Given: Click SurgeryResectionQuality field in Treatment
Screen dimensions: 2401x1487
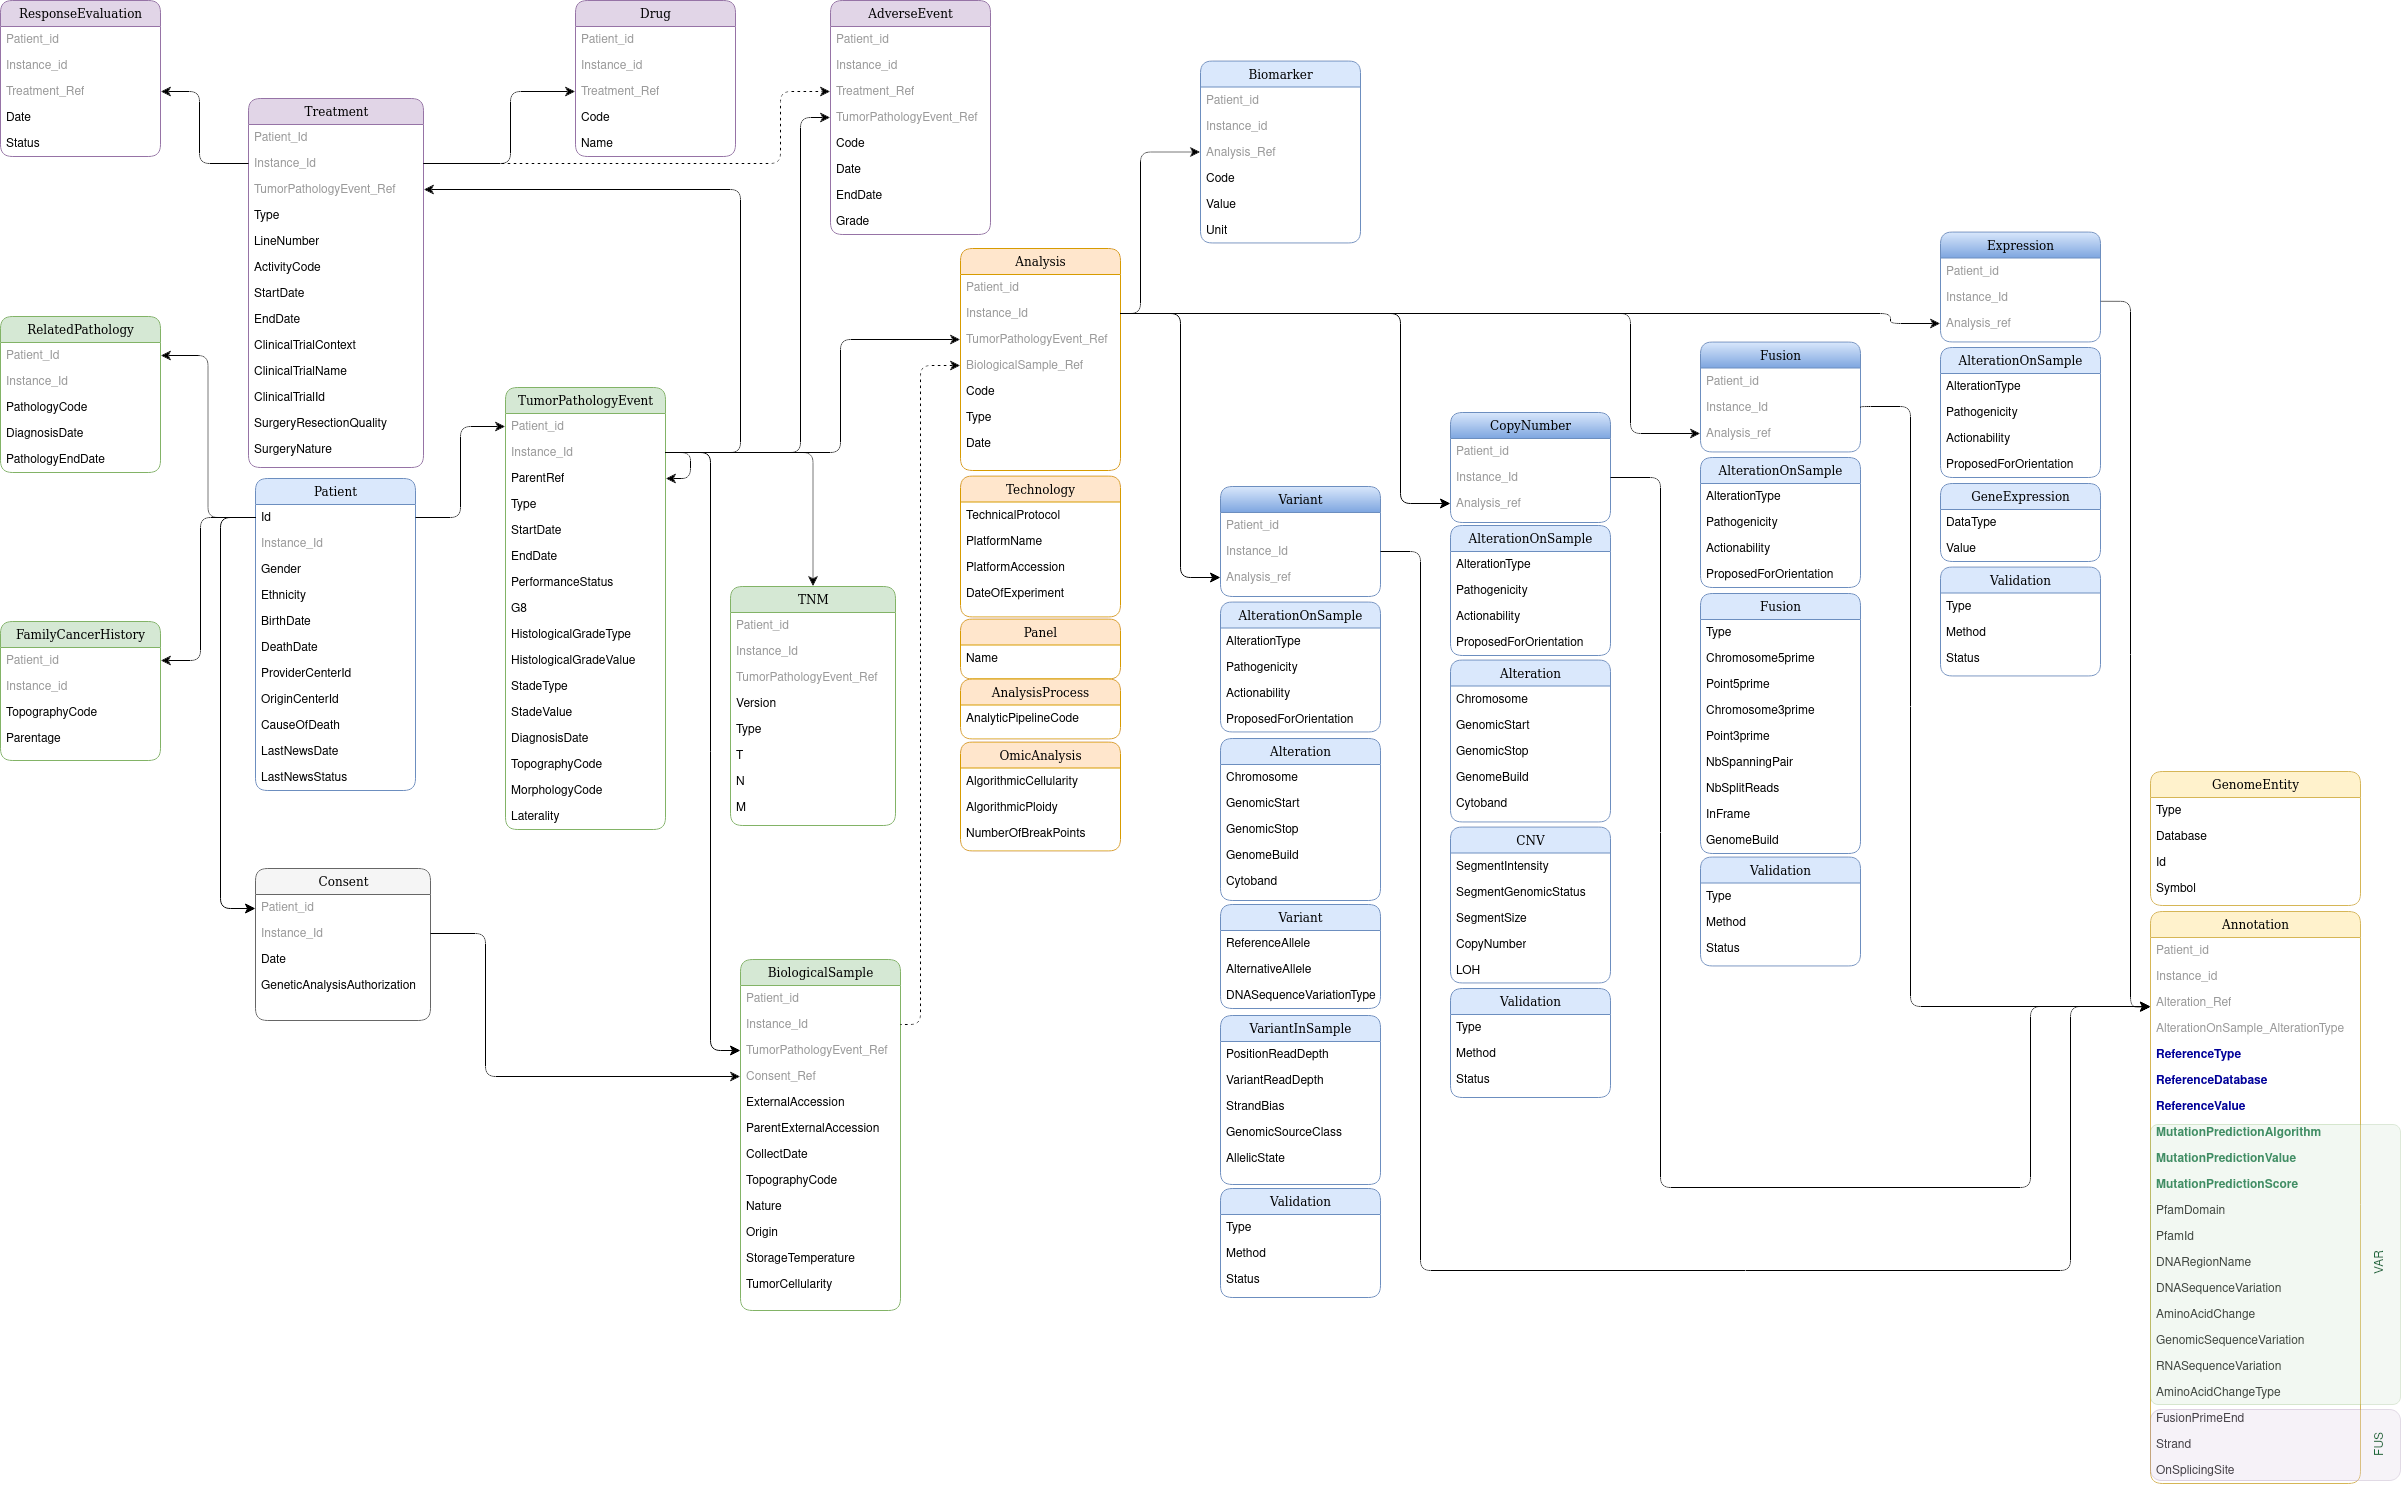Looking at the screenshot, I should pyautogui.click(x=320, y=423).
